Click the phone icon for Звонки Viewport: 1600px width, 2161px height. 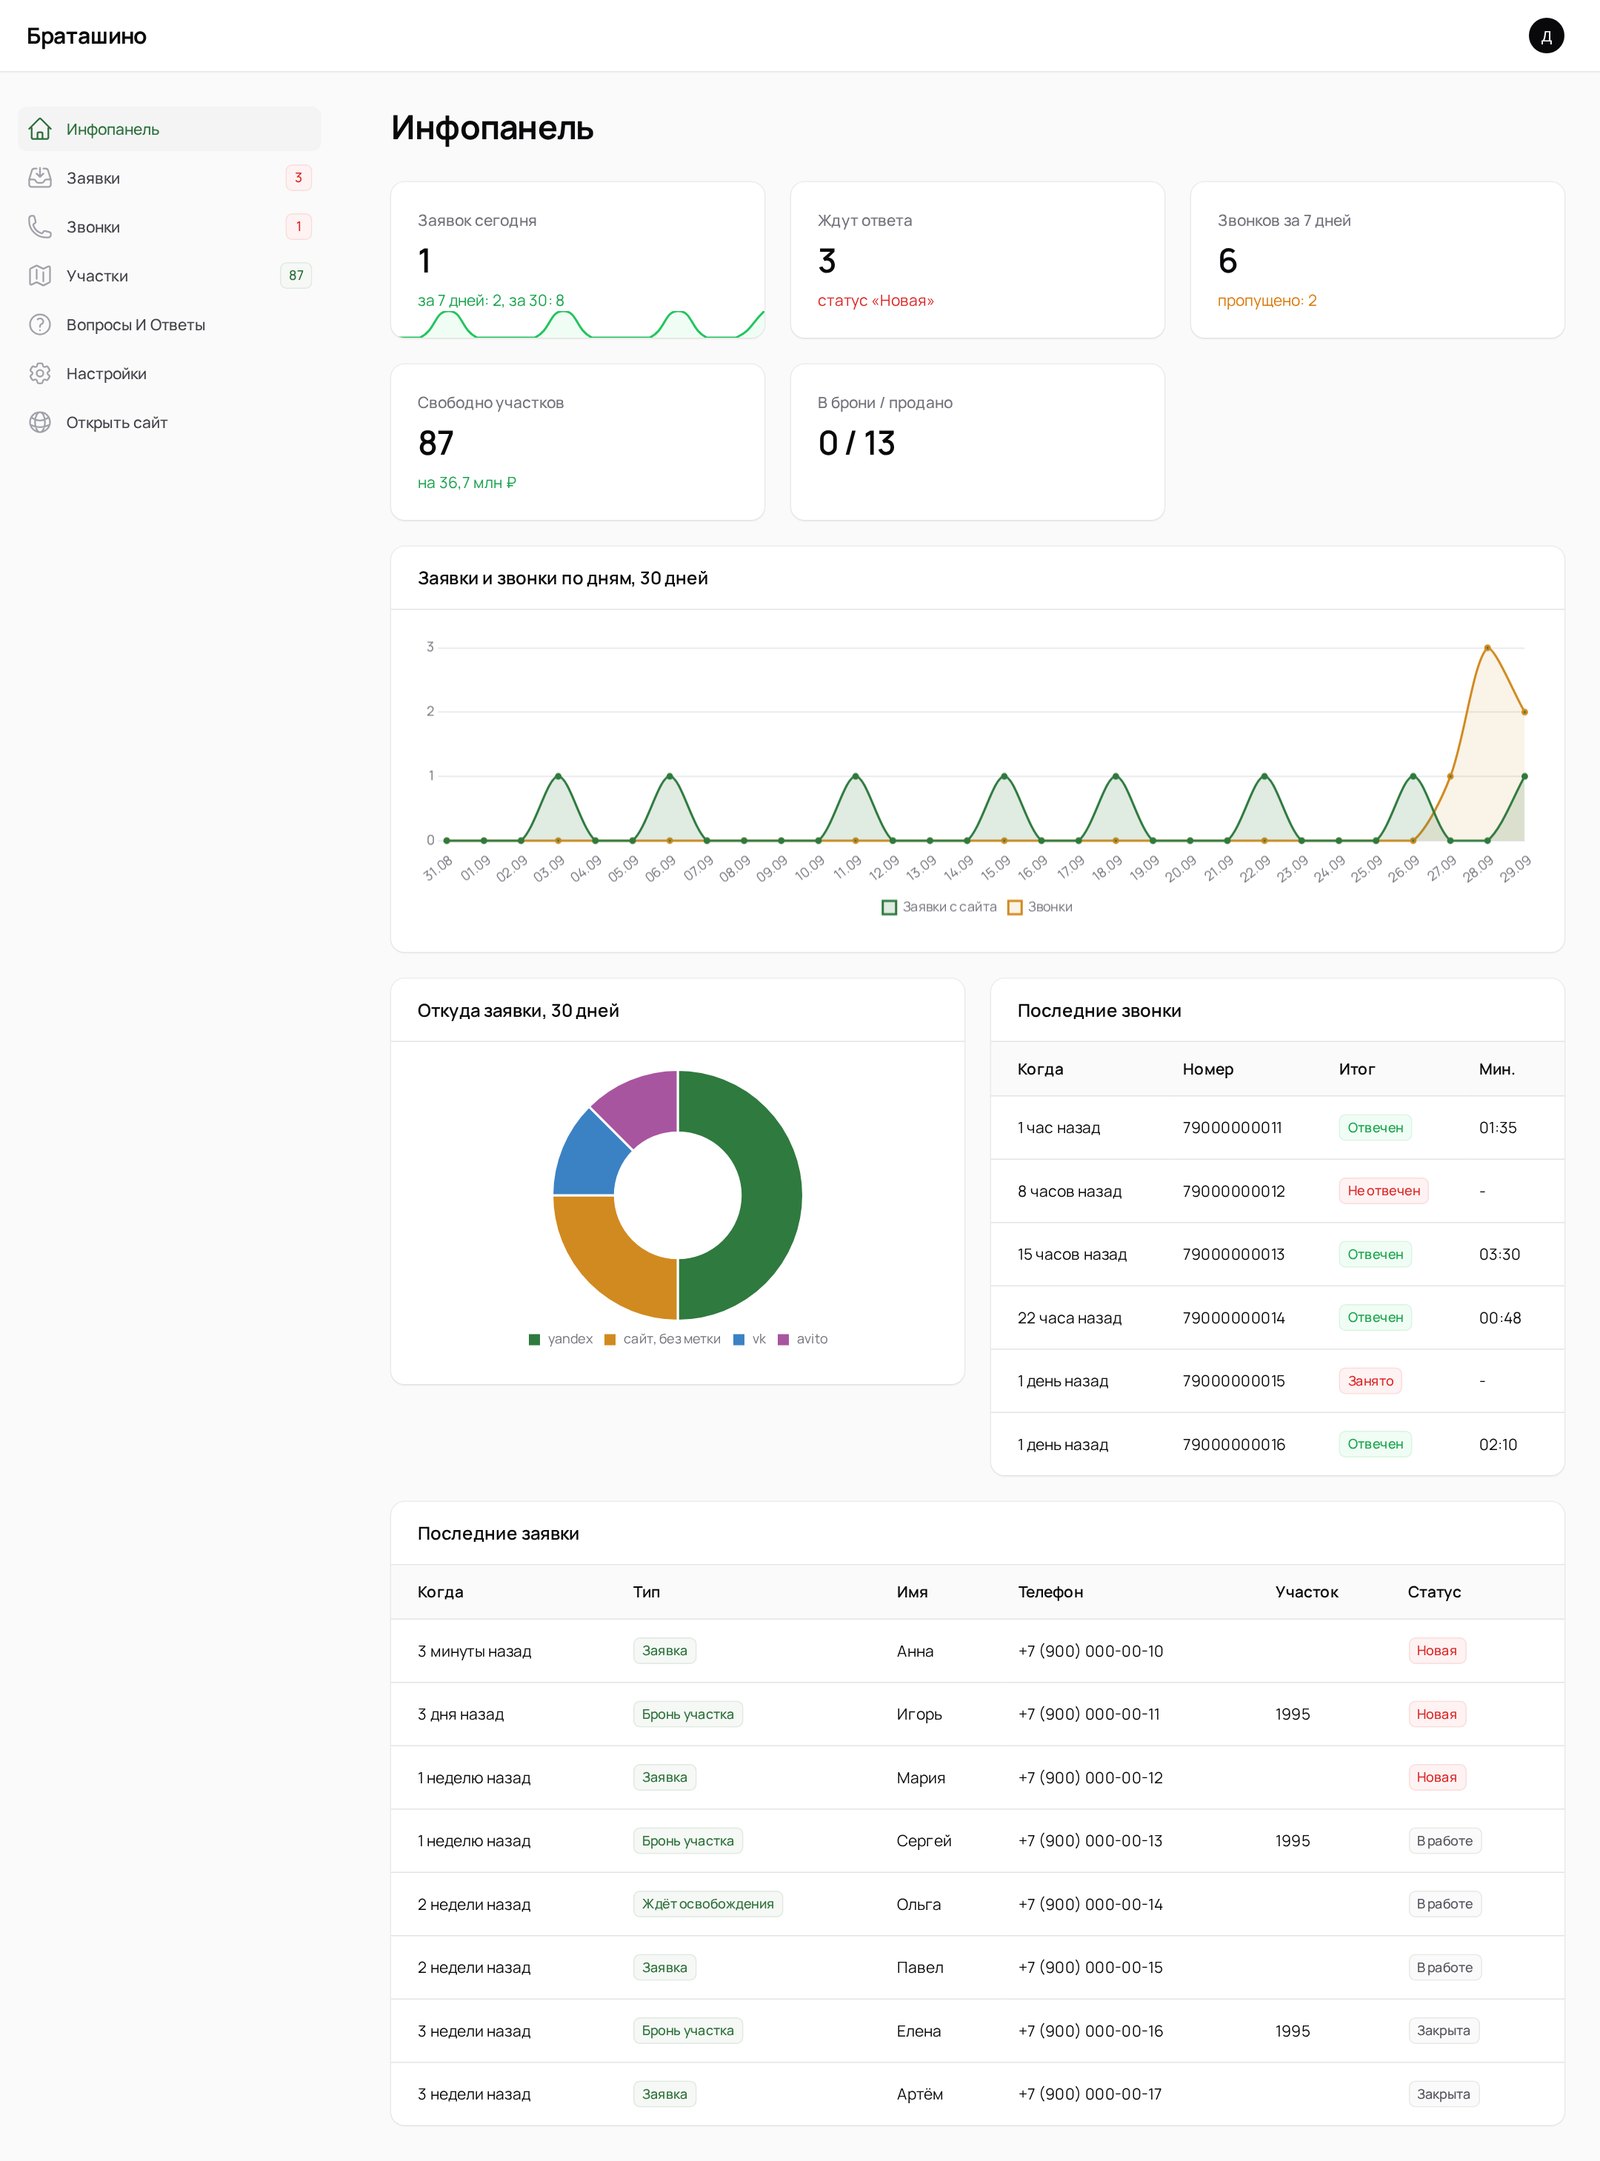(40, 227)
